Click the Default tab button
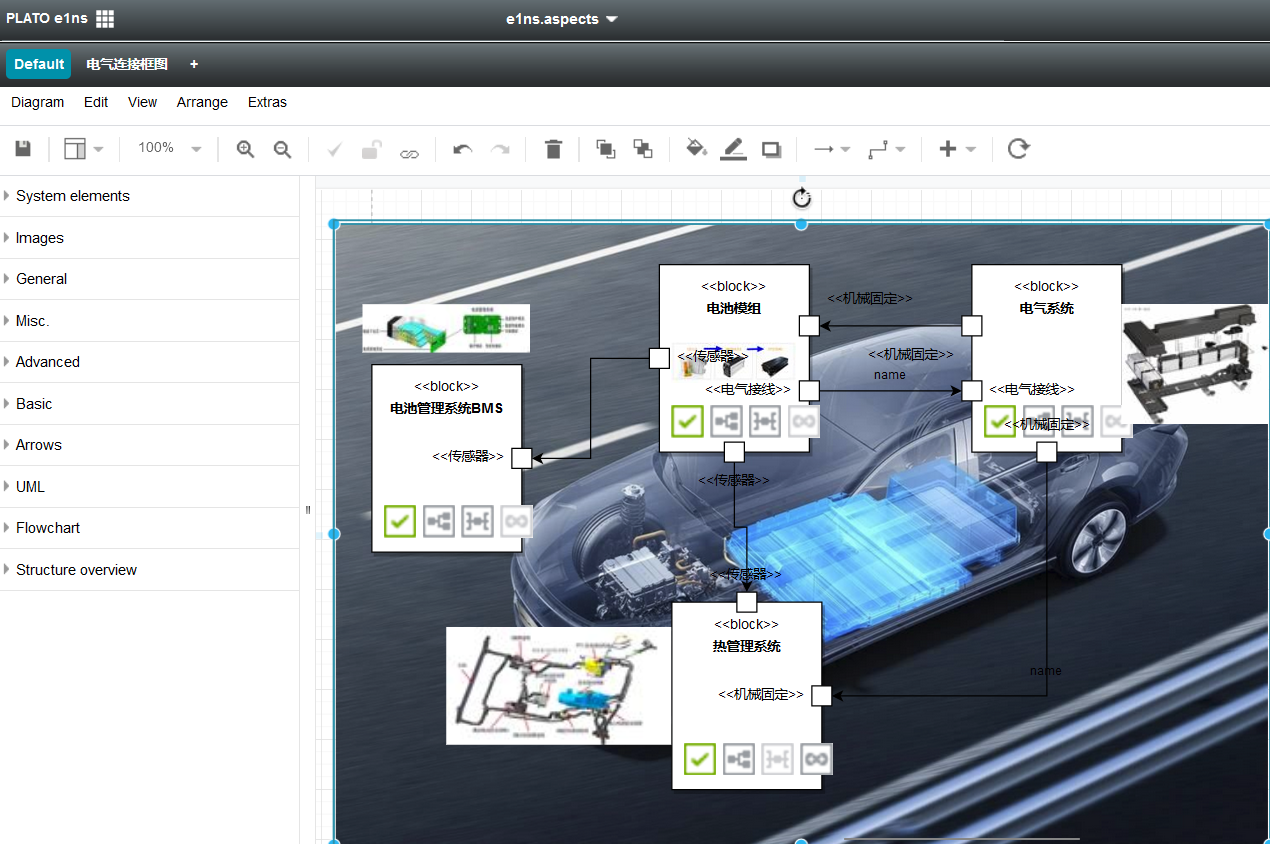Screen dimensions: 1270x844 [39, 64]
